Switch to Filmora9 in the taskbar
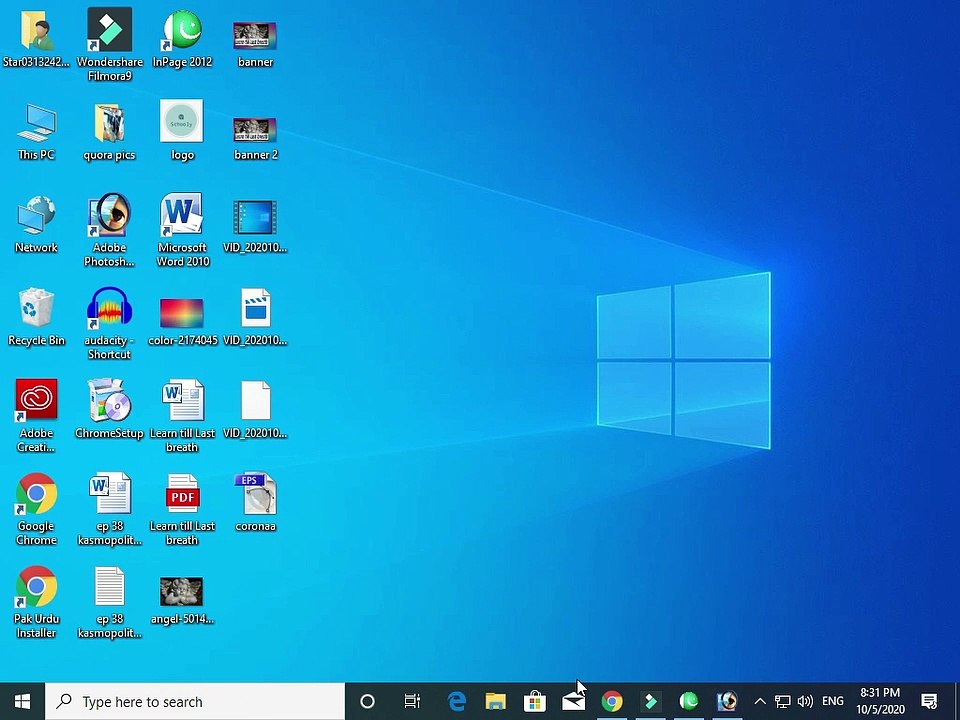 pos(651,702)
